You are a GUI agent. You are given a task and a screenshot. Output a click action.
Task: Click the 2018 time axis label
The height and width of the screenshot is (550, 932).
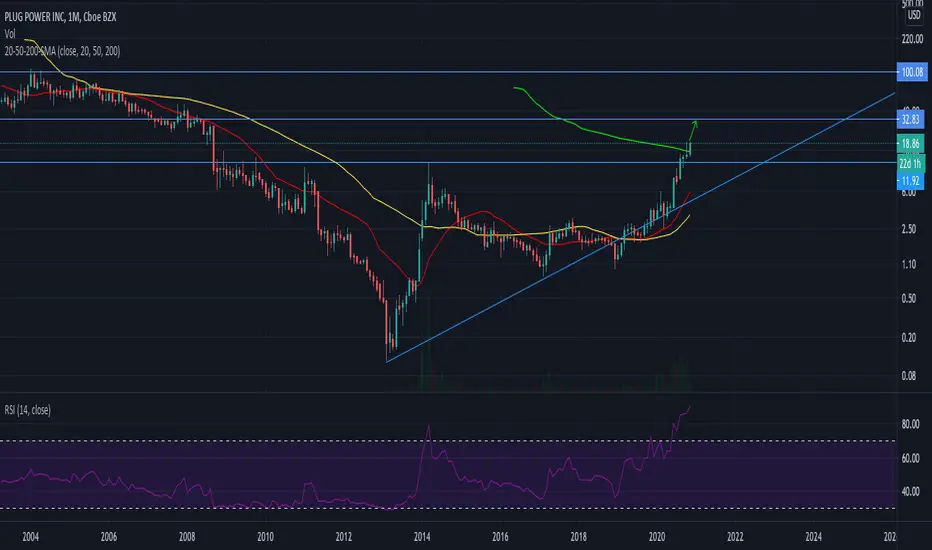578,537
